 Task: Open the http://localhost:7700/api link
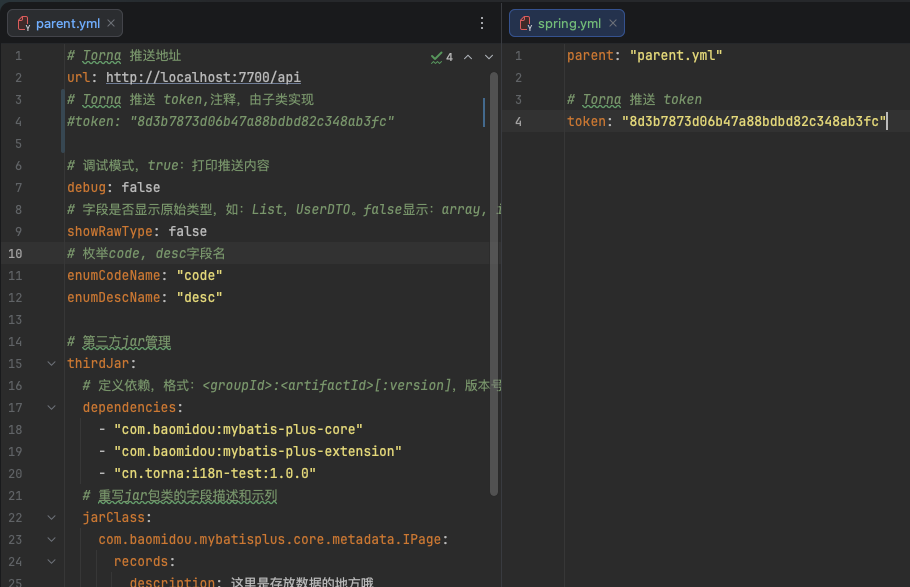pos(203,78)
